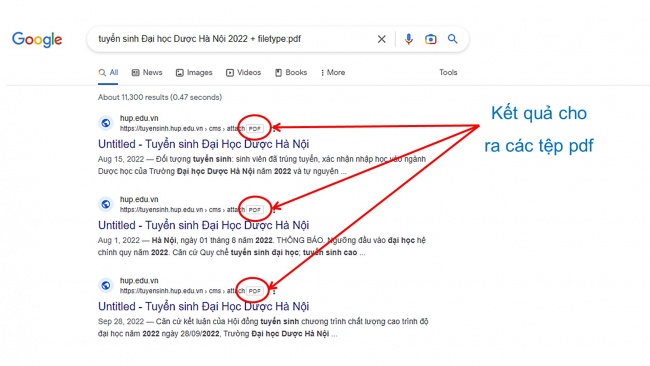Click the magnifier search button
650x366 pixels.
point(452,39)
